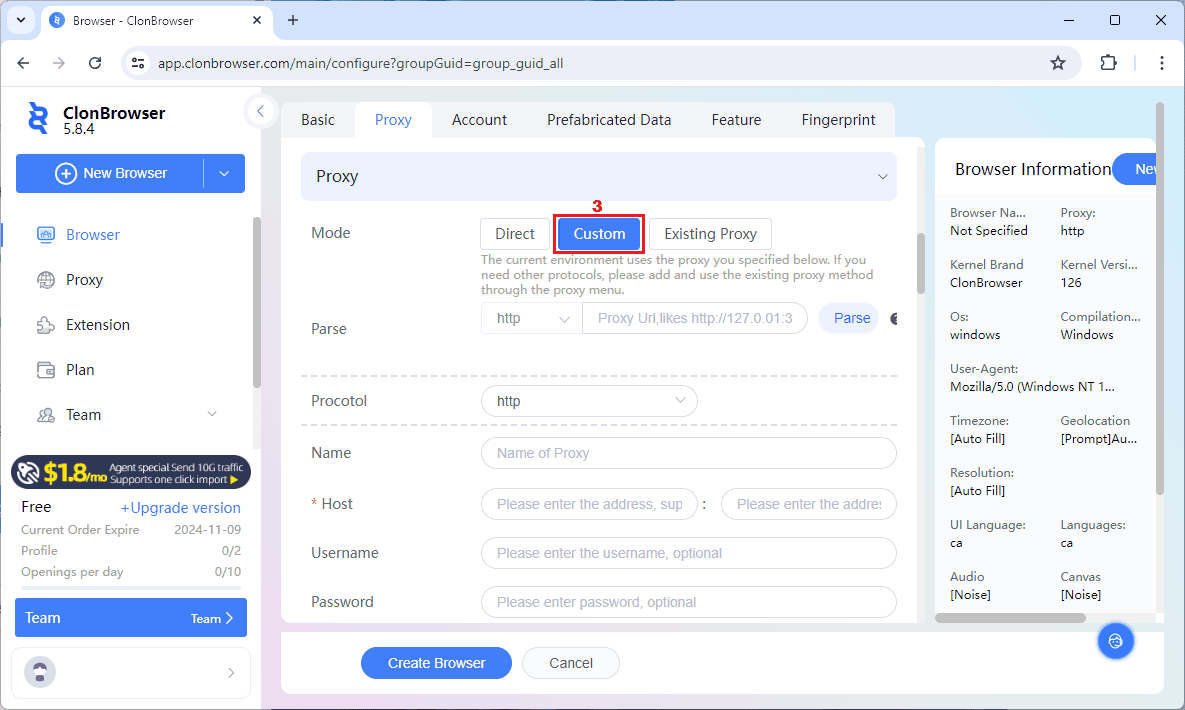Image resolution: width=1185 pixels, height=710 pixels.
Task: Open the Parse protocol type dropdown
Action: click(x=531, y=319)
